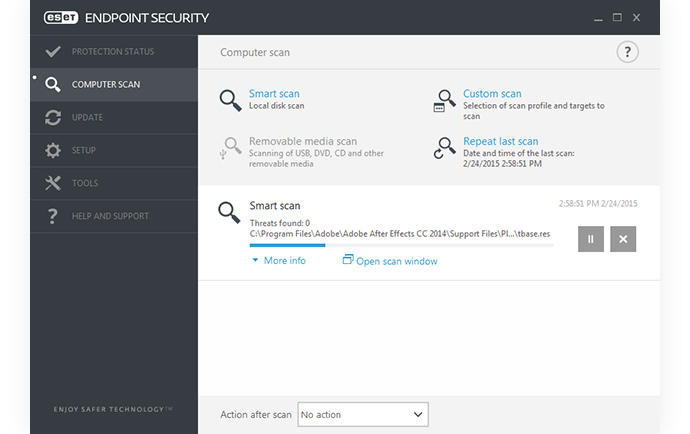
Task: Click the Scanning of USB, DVD description
Action: click(316, 158)
